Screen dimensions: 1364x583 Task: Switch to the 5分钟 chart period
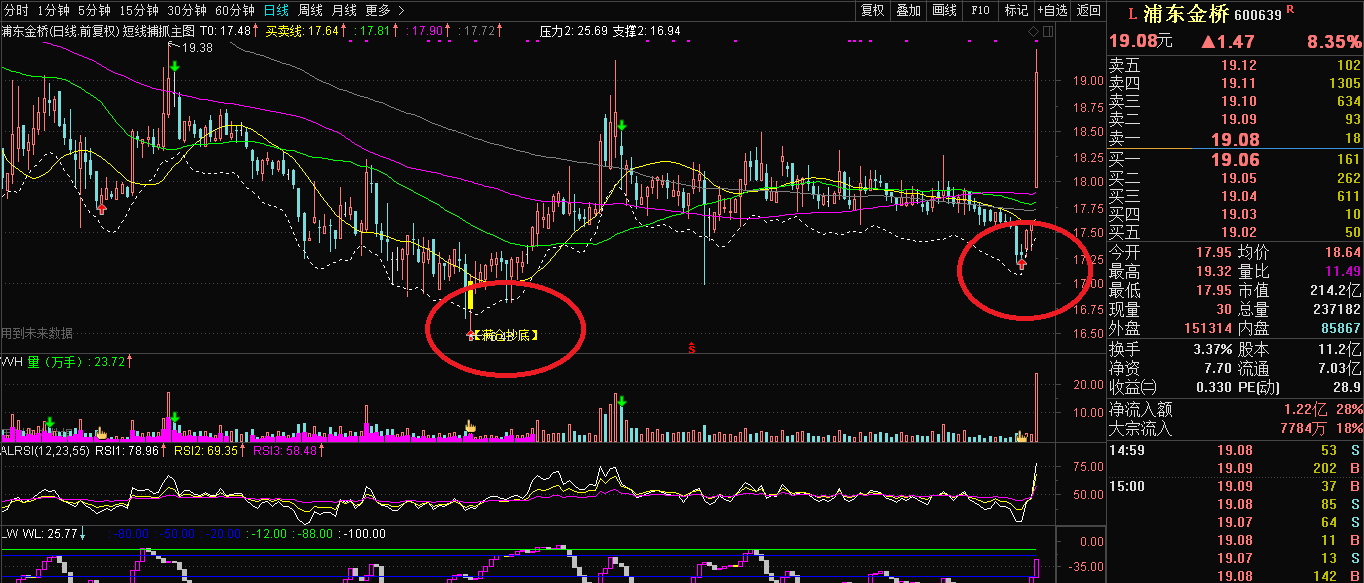pyautogui.click(x=94, y=11)
